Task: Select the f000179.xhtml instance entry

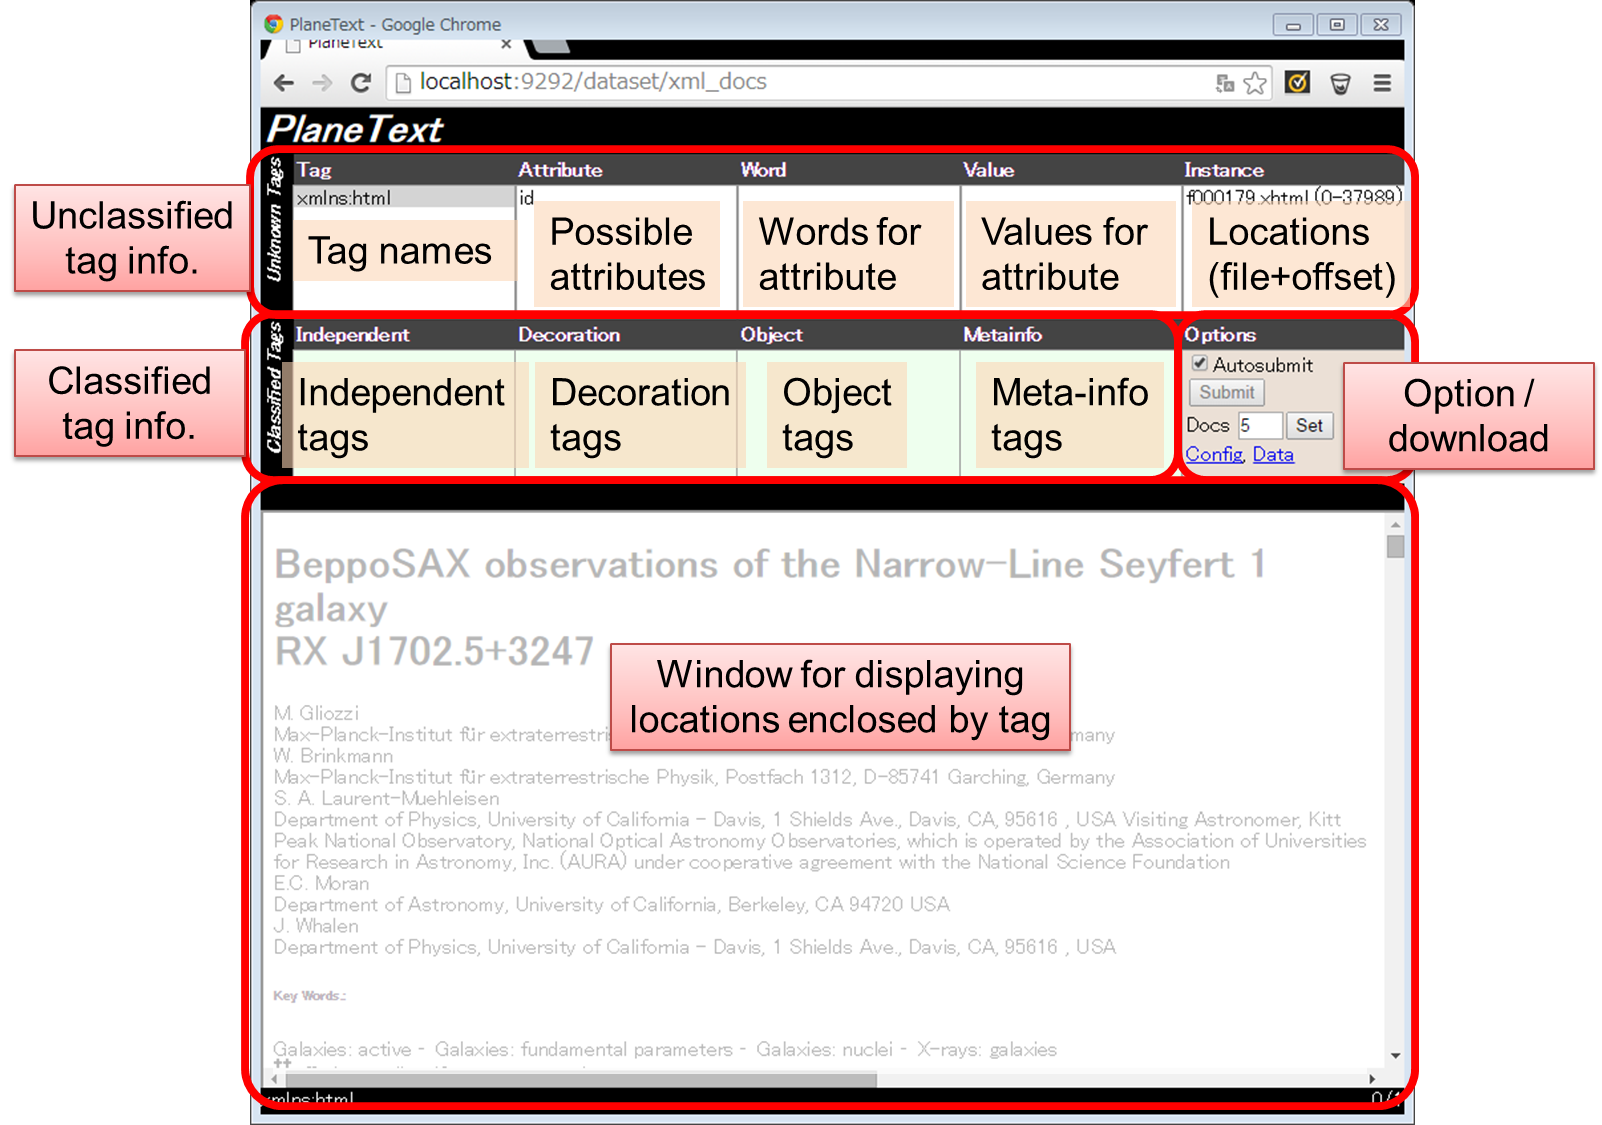Action: [1293, 197]
